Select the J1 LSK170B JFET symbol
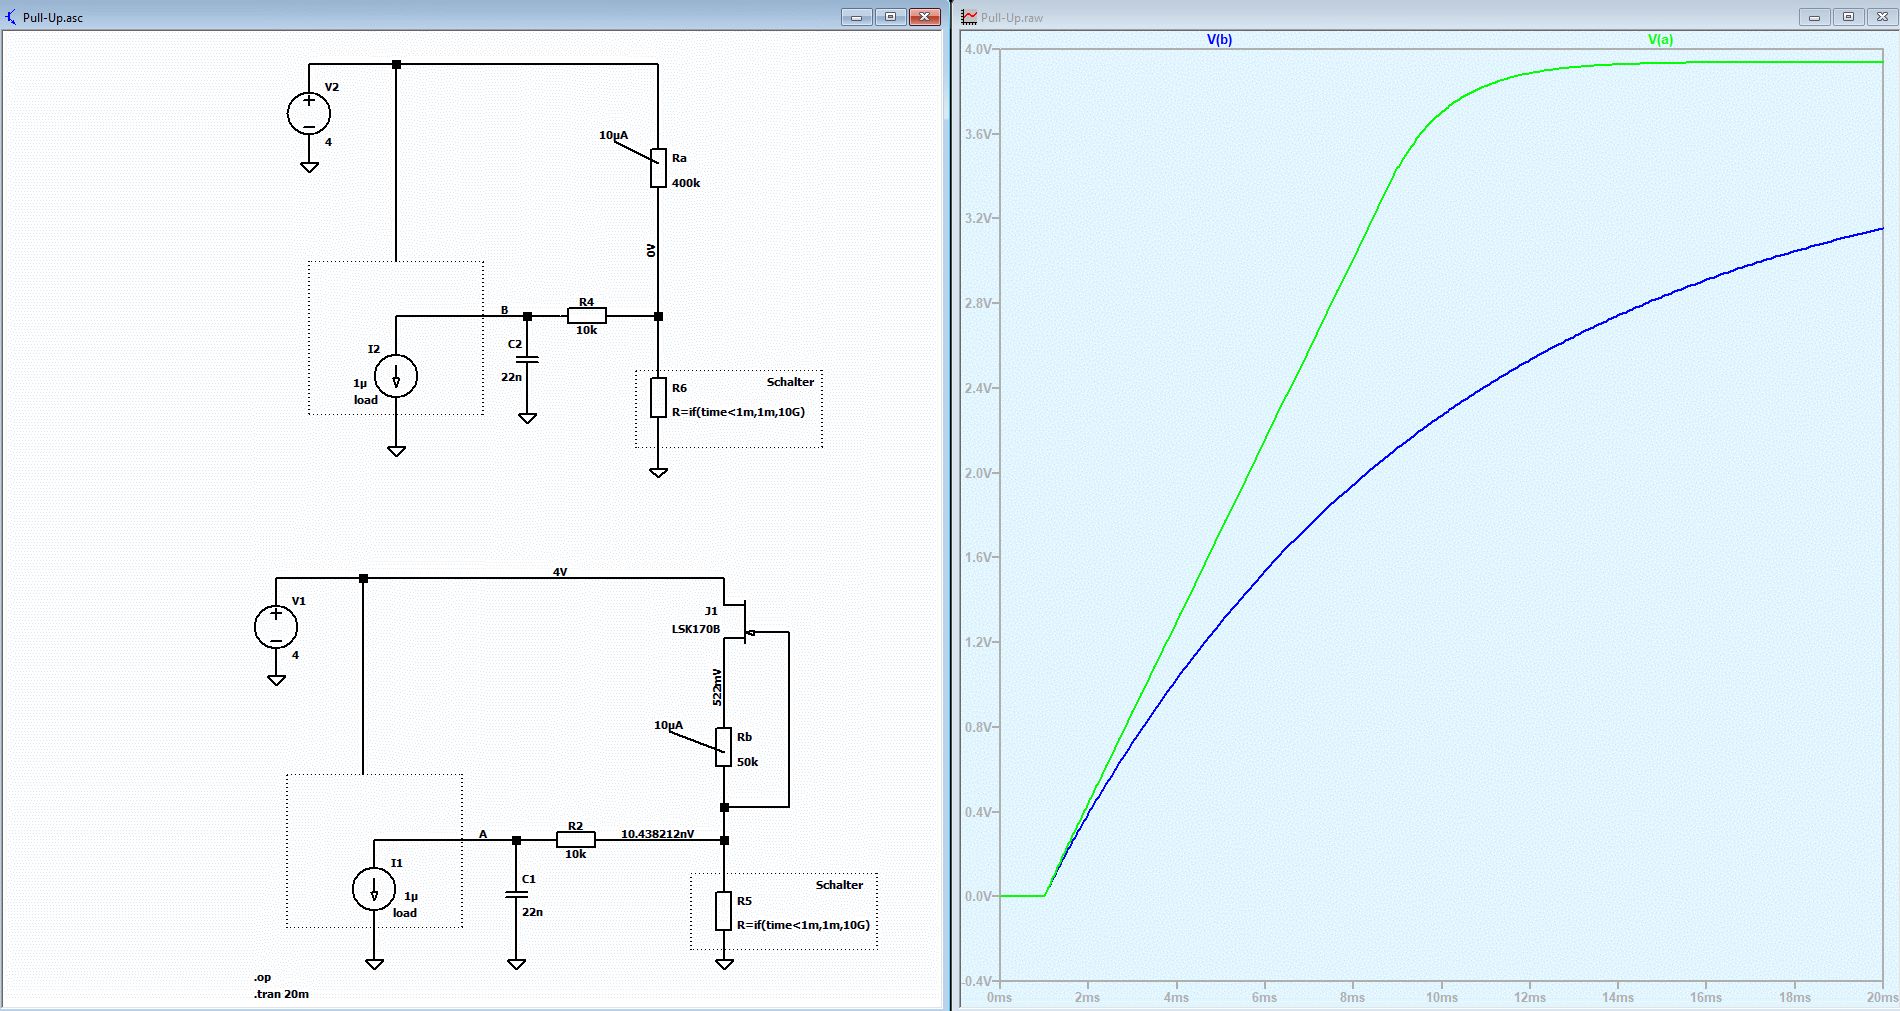Image resolution: width=1900 pixels, height=1011 pixels. point(740,621)
